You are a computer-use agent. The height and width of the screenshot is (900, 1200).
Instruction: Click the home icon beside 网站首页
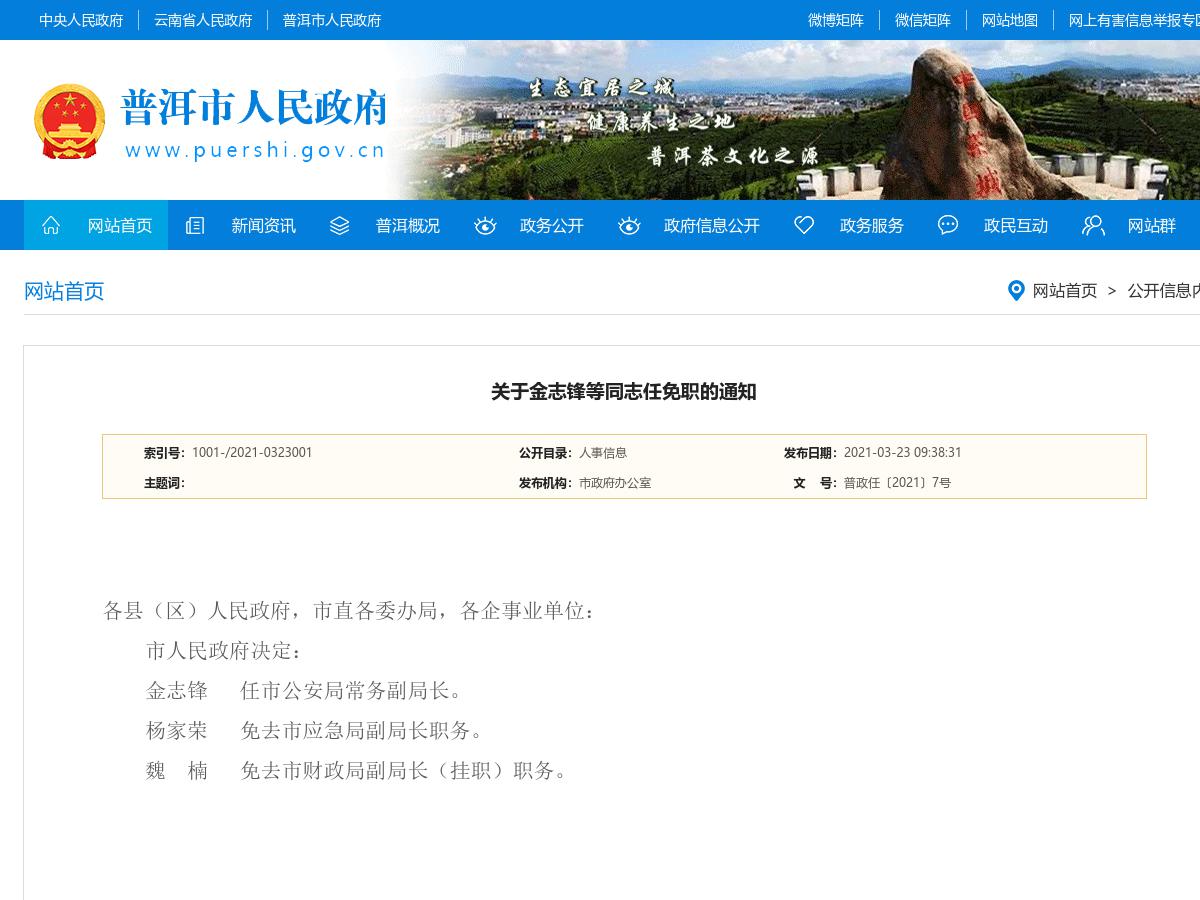pyautogui.click(x=50, y=225)
